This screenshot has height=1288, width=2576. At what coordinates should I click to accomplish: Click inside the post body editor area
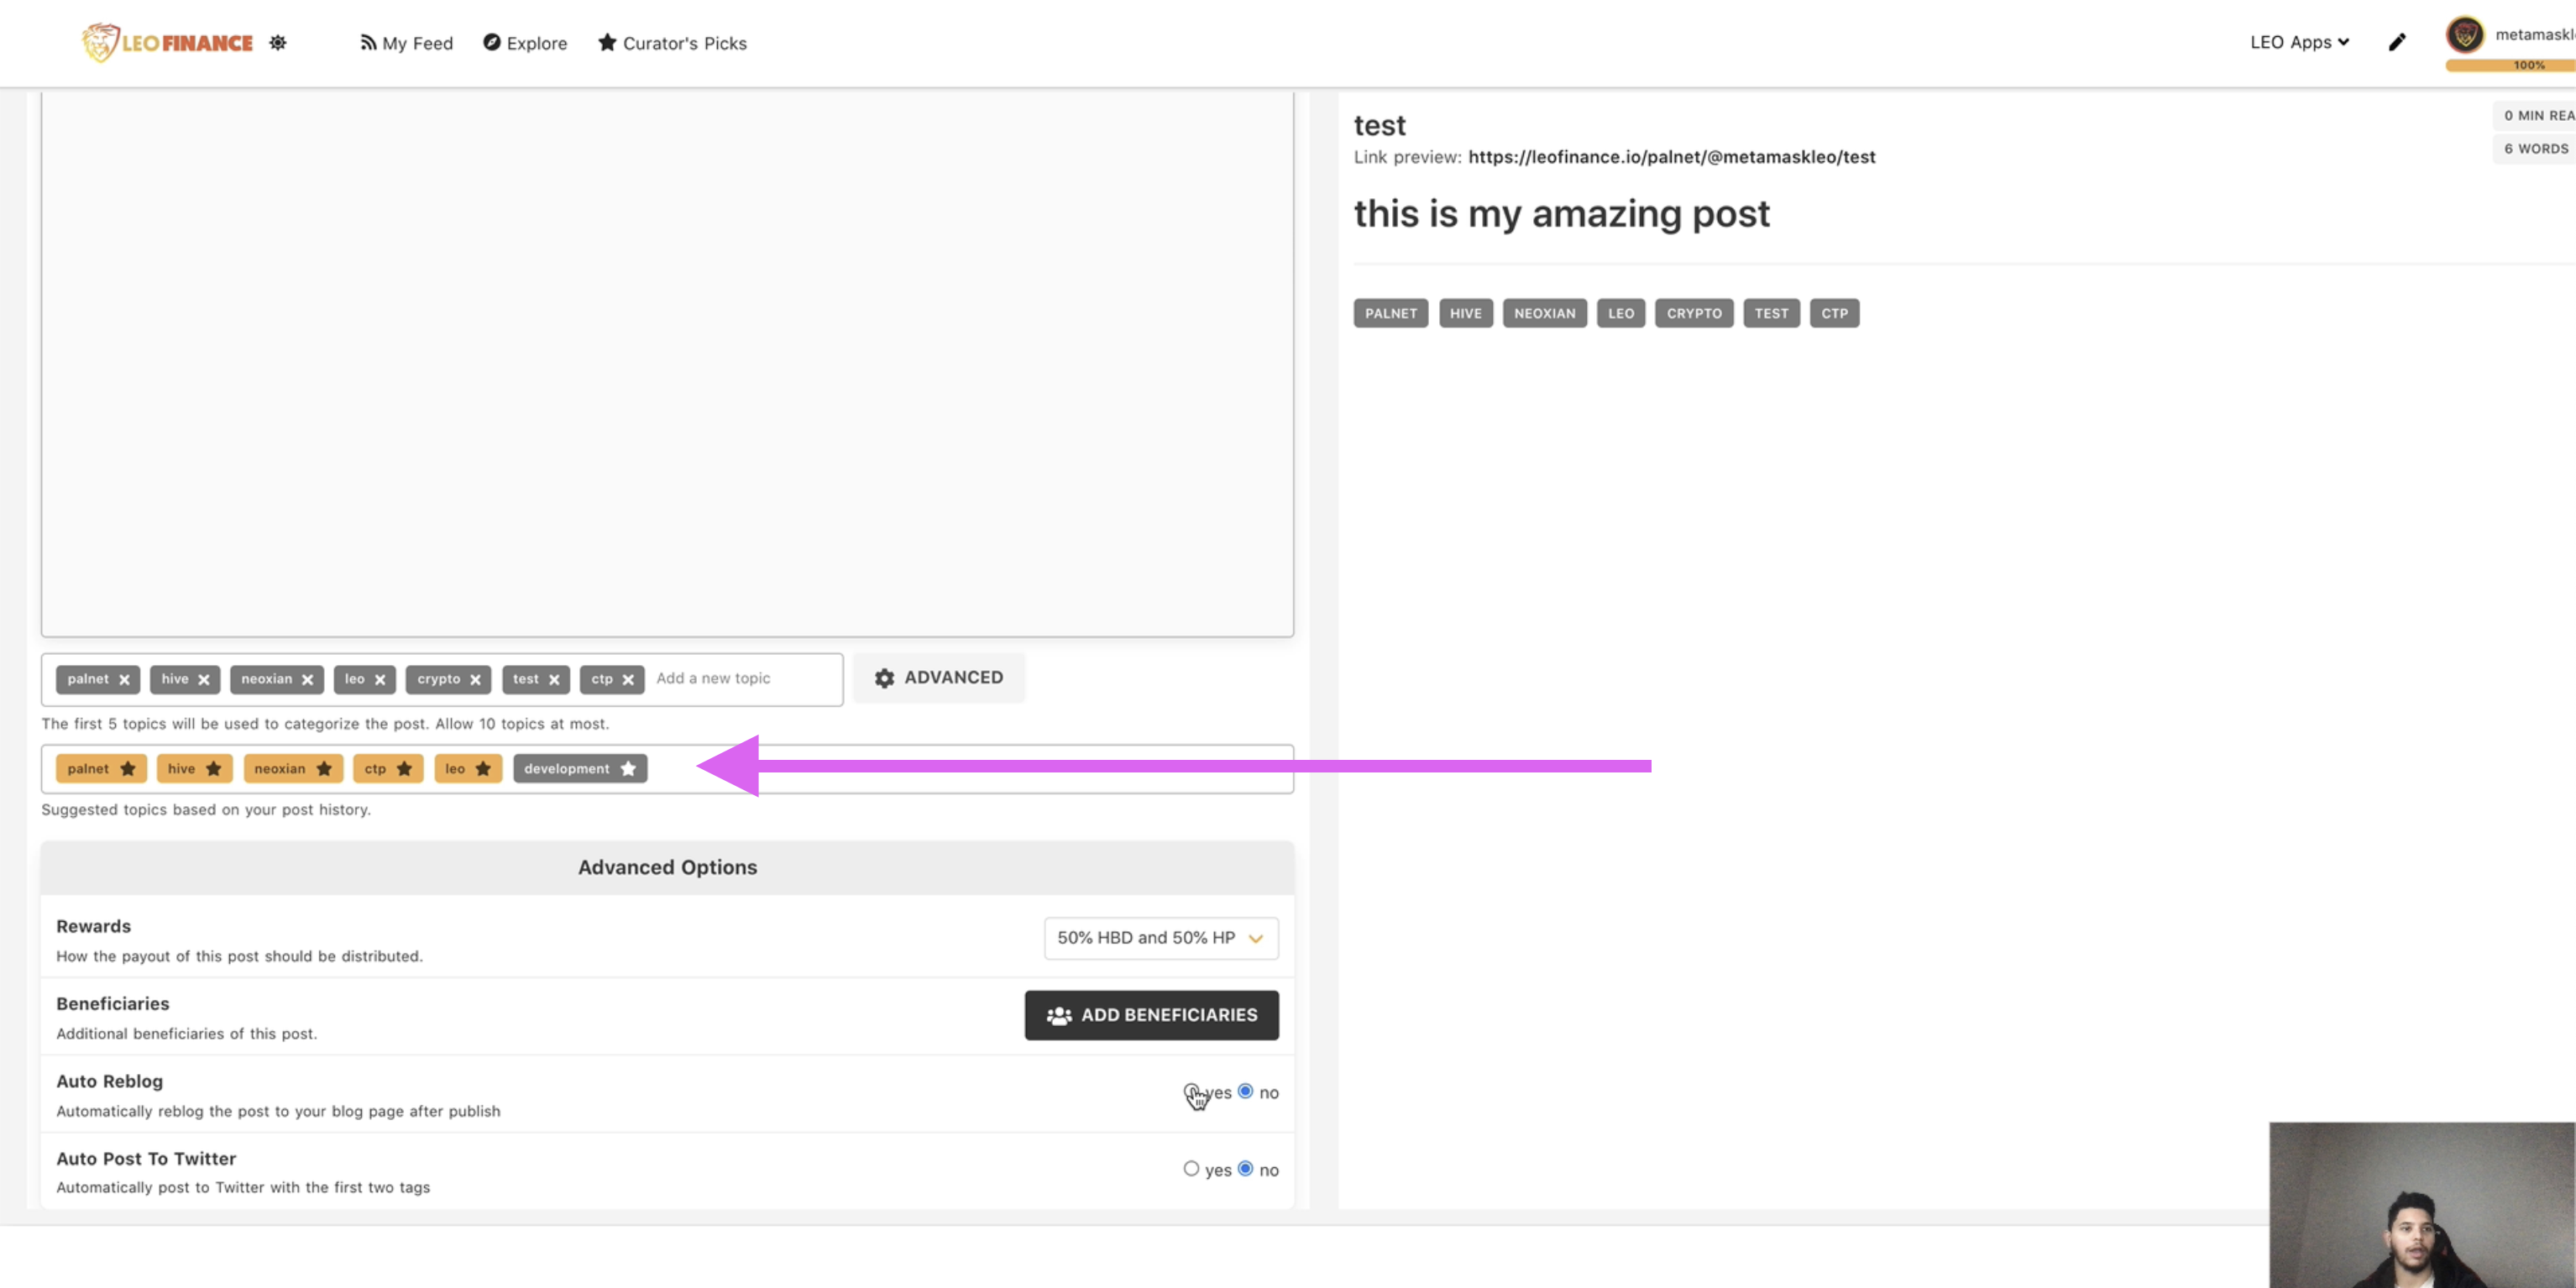pos(667,364)
